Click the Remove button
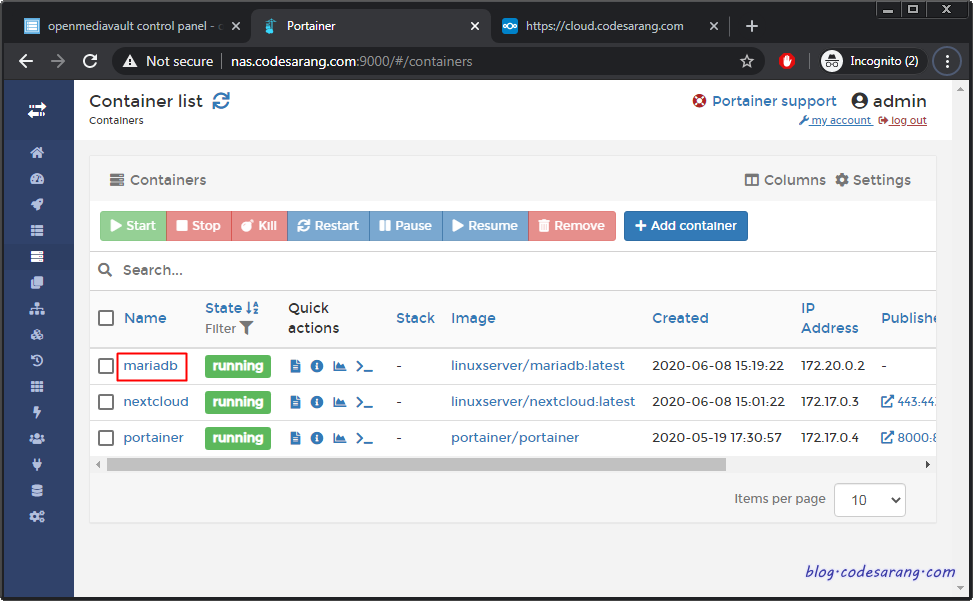The width and height of the screenshot is (973, 601). (572, 226)
